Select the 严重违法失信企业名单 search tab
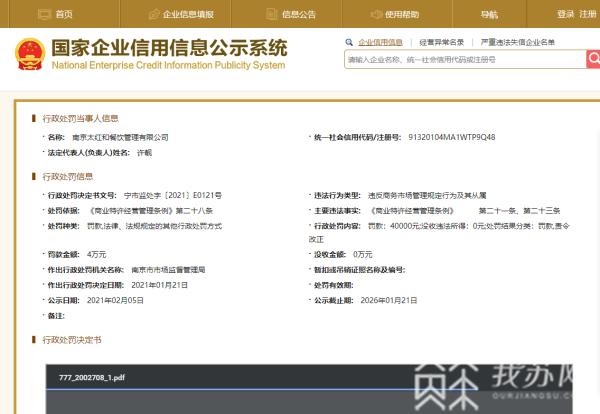This screenshot has width=600, height=414. (518, 42)
